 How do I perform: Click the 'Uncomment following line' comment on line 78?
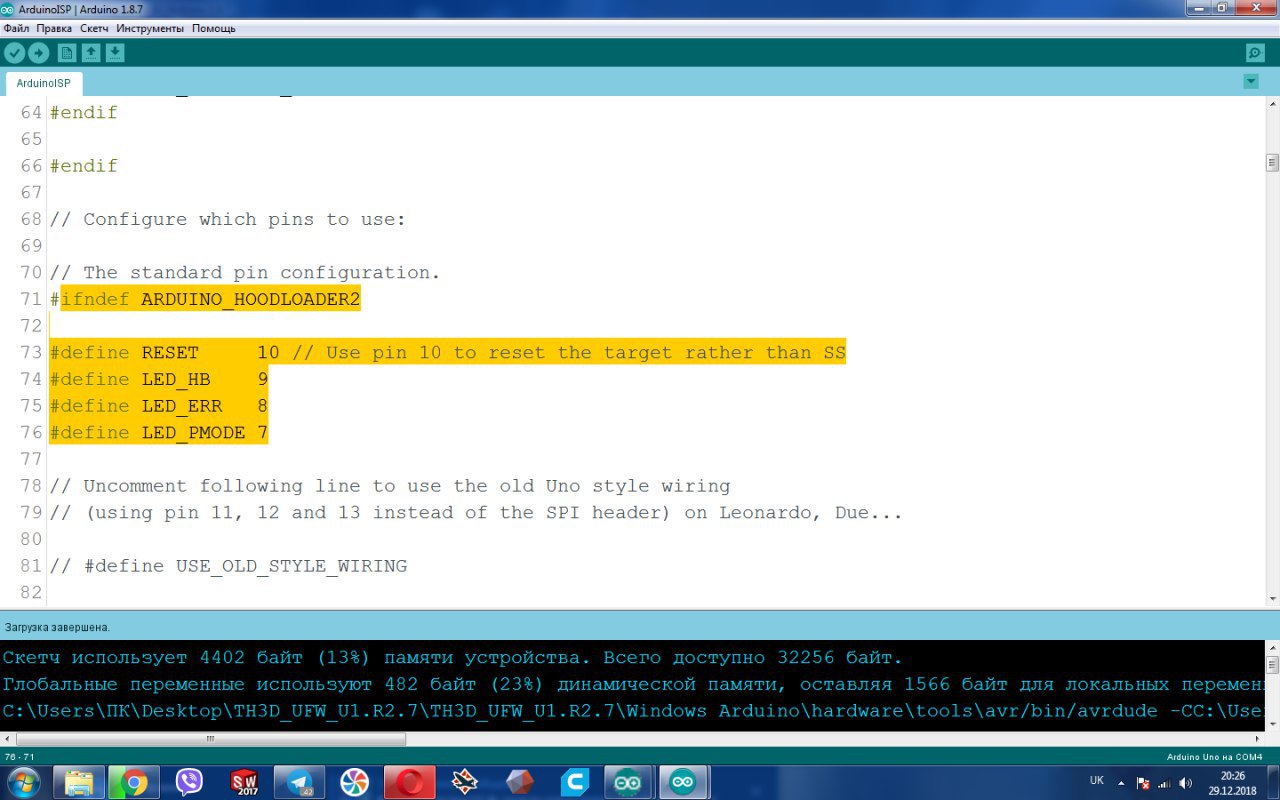(390, 486)
